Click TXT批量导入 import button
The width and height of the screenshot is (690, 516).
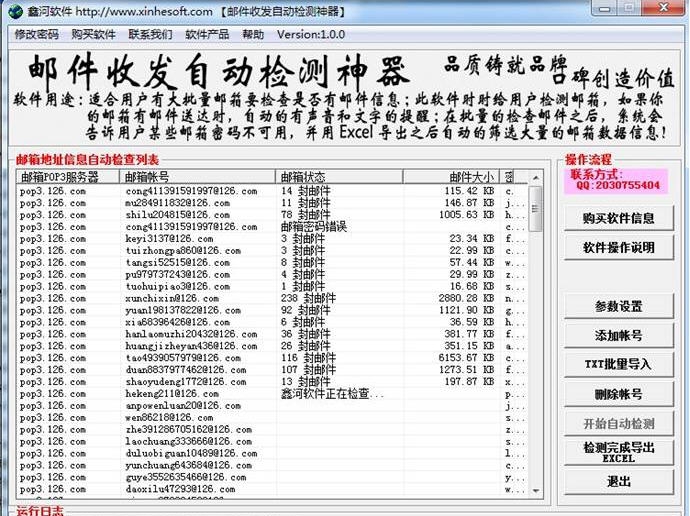pos(619,364)
